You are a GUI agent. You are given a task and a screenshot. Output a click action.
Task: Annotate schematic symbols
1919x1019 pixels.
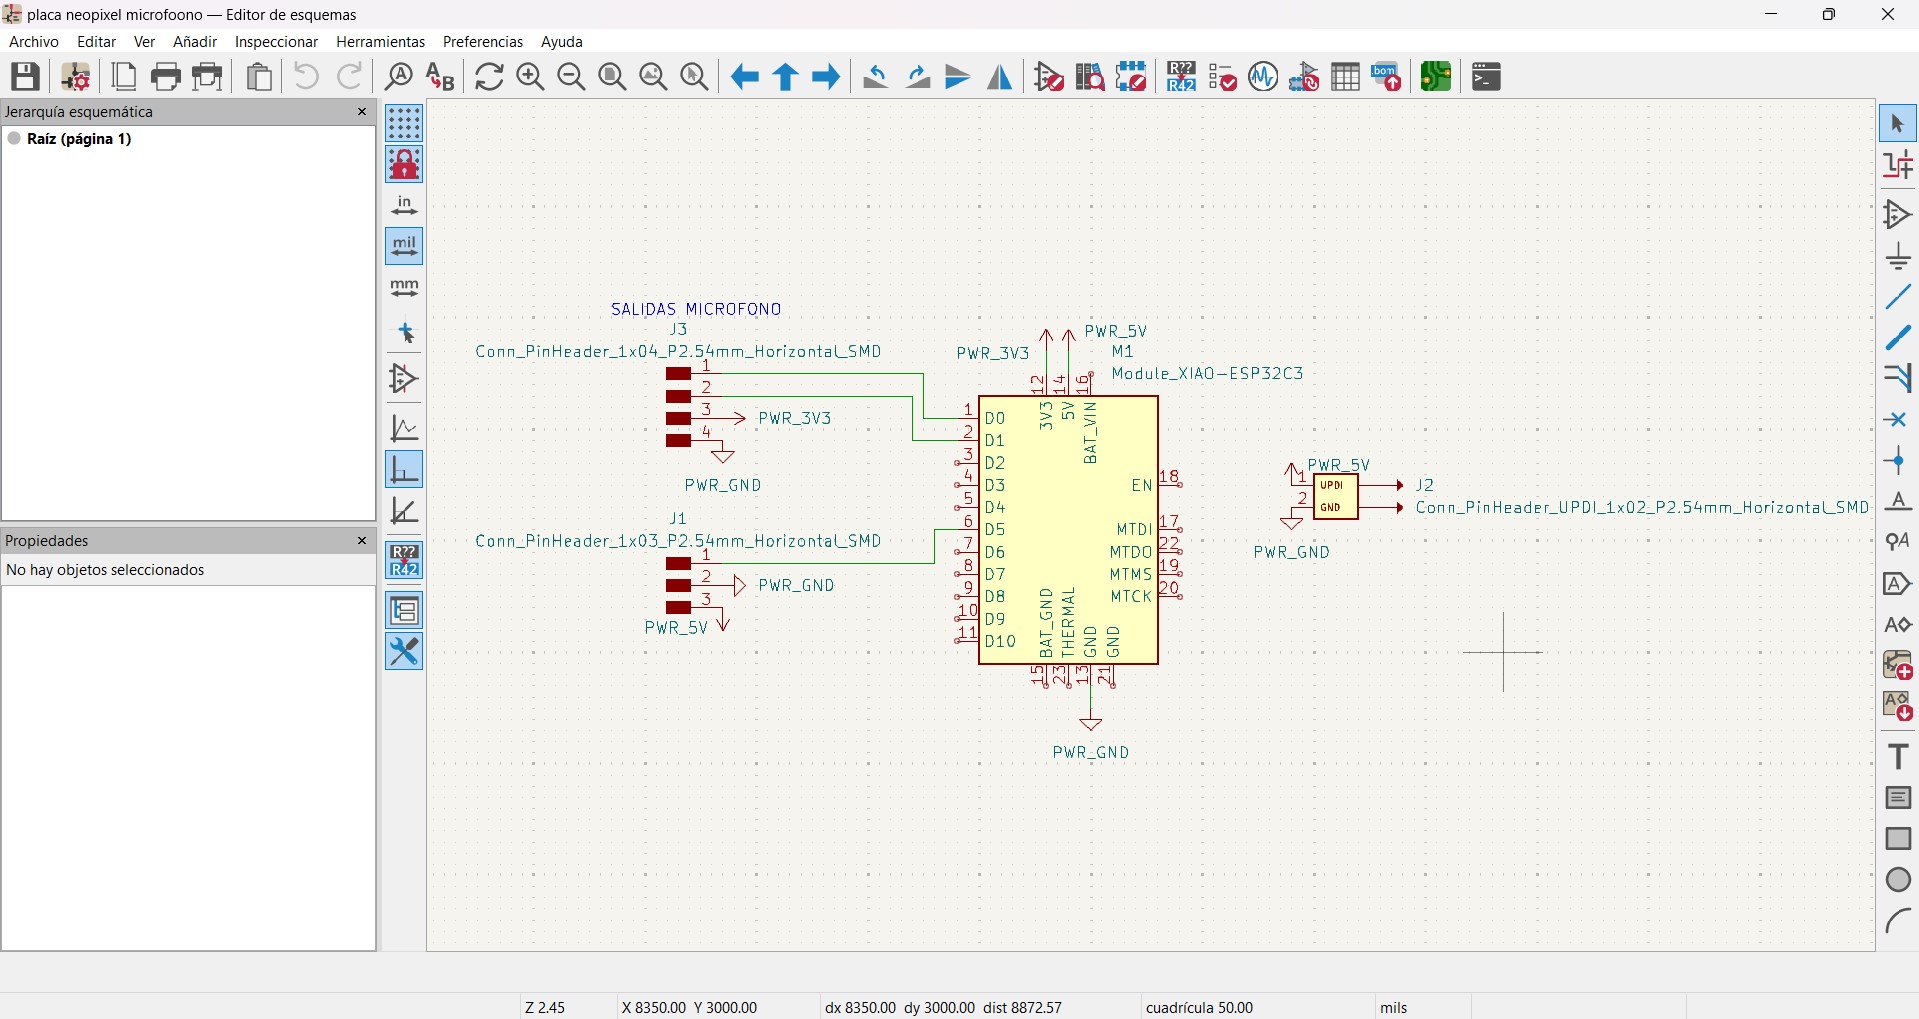click(x=1181, y=77)
